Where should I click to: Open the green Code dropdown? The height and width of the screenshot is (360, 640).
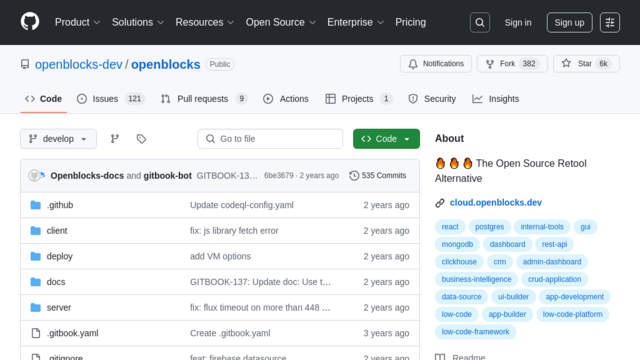click(386, 139)
